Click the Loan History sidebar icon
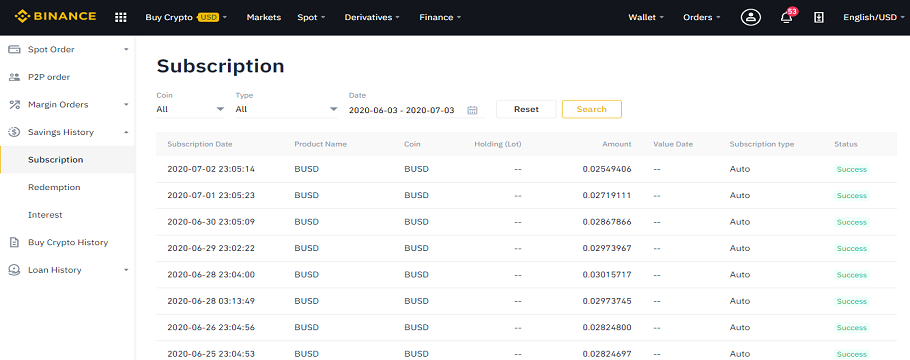The width and height of the screenshot is (910, 360). 15,270
